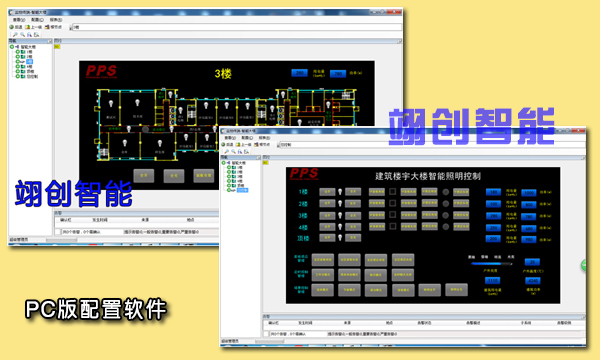Image resolution: width=600 pixels, height=360 pixels.
Task: Click the button right of the 4楼 row bulb
Action: 353,226
